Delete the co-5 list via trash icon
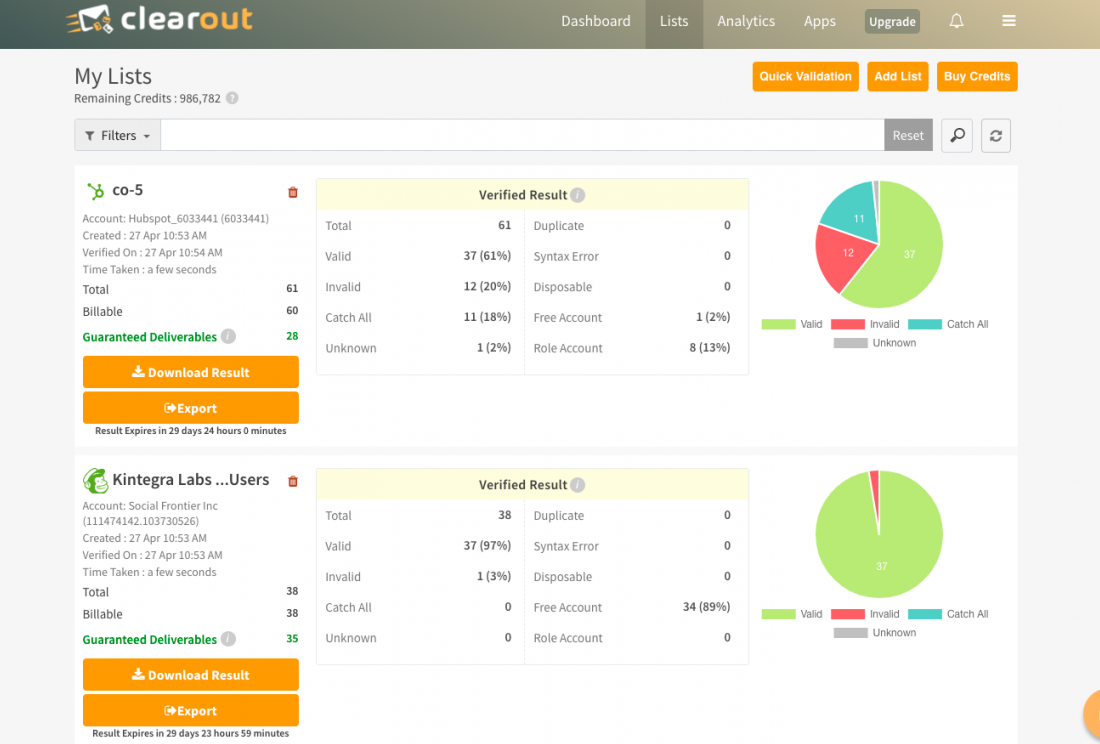 [292, 192]
